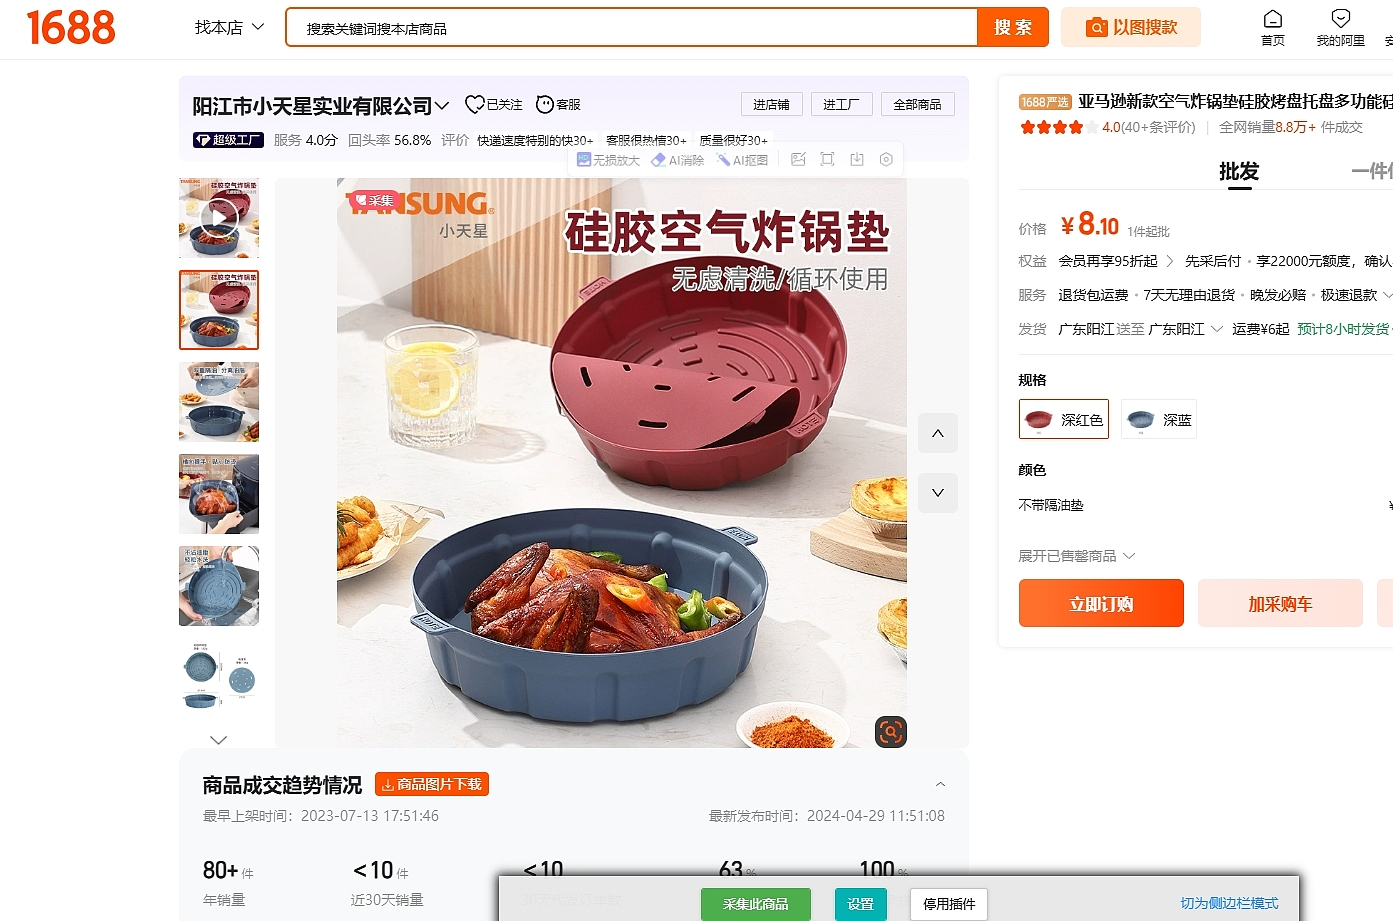Click the 客服 customer service icon
1393x921 pixels.
pos(558,104)
